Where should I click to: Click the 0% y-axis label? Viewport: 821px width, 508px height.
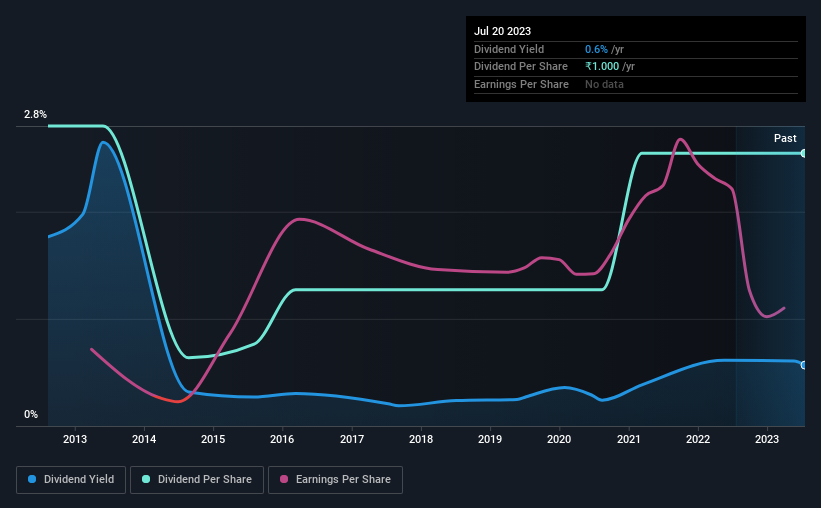click(31, 414)
